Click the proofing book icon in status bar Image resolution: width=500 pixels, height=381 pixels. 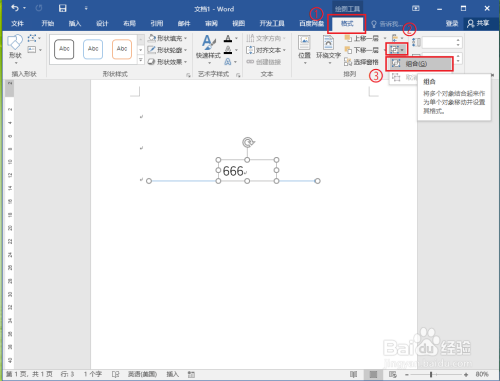pos(115,374)
